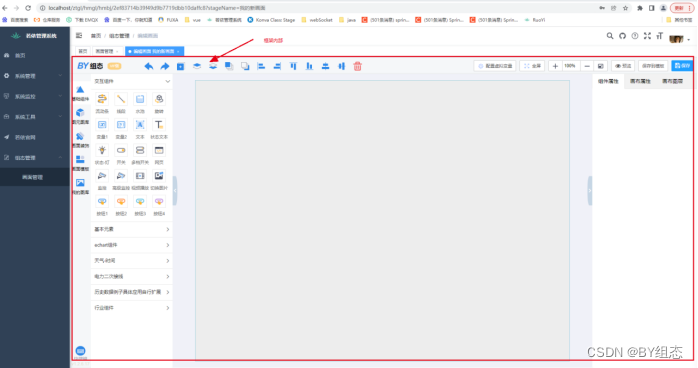
Task: Expand the 电力二次接线 section
Action: click(131, 276)
